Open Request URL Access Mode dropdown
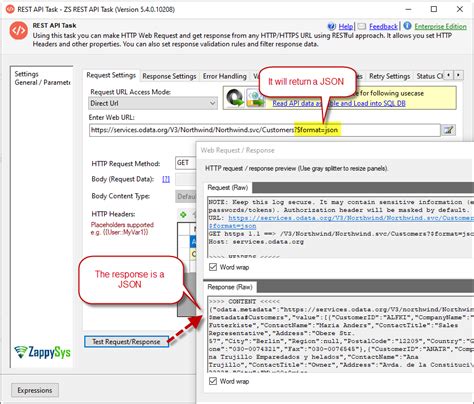This screenshot has height=404, width=474. pyautogui.click(x=153, y=103)
